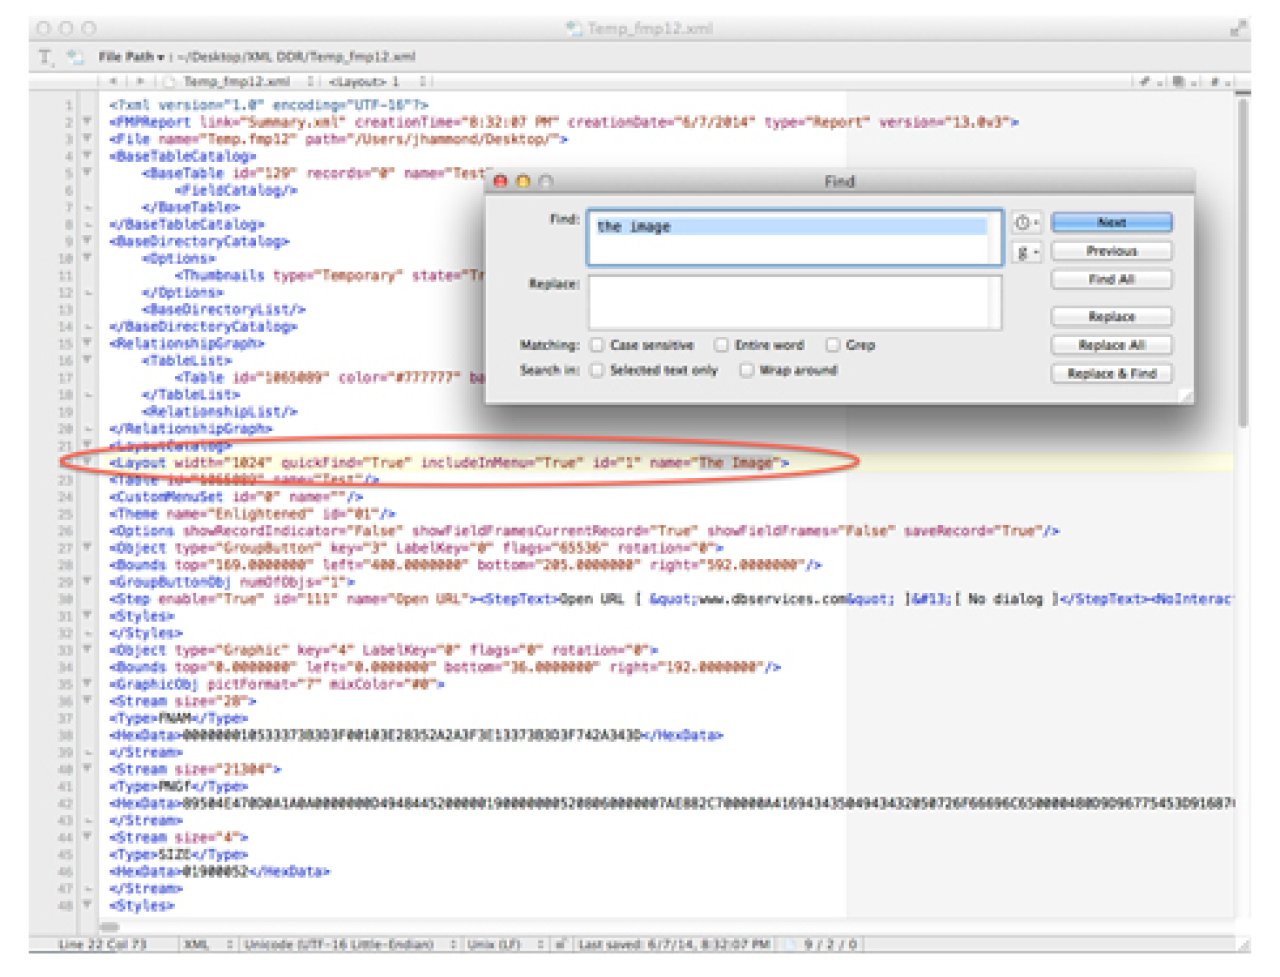Enable Grep matching
The height and width of the screenshot is (977, 1280).
832,345
